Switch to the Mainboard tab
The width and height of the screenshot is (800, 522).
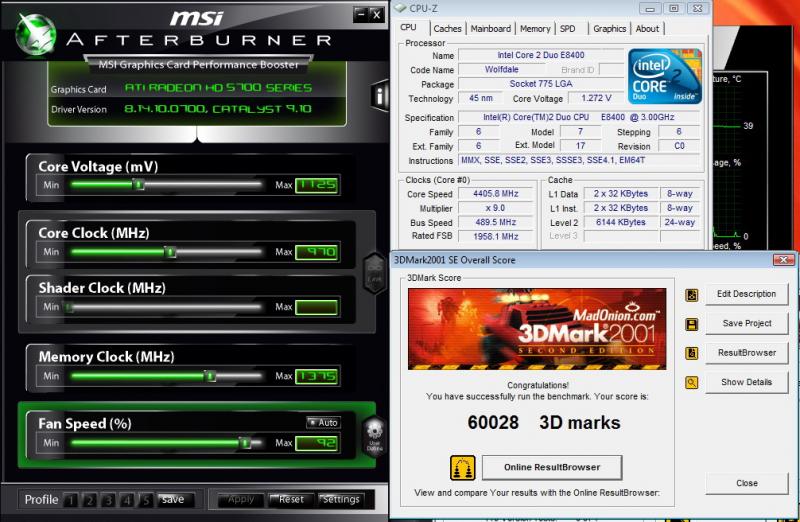(x=490, y=29)
